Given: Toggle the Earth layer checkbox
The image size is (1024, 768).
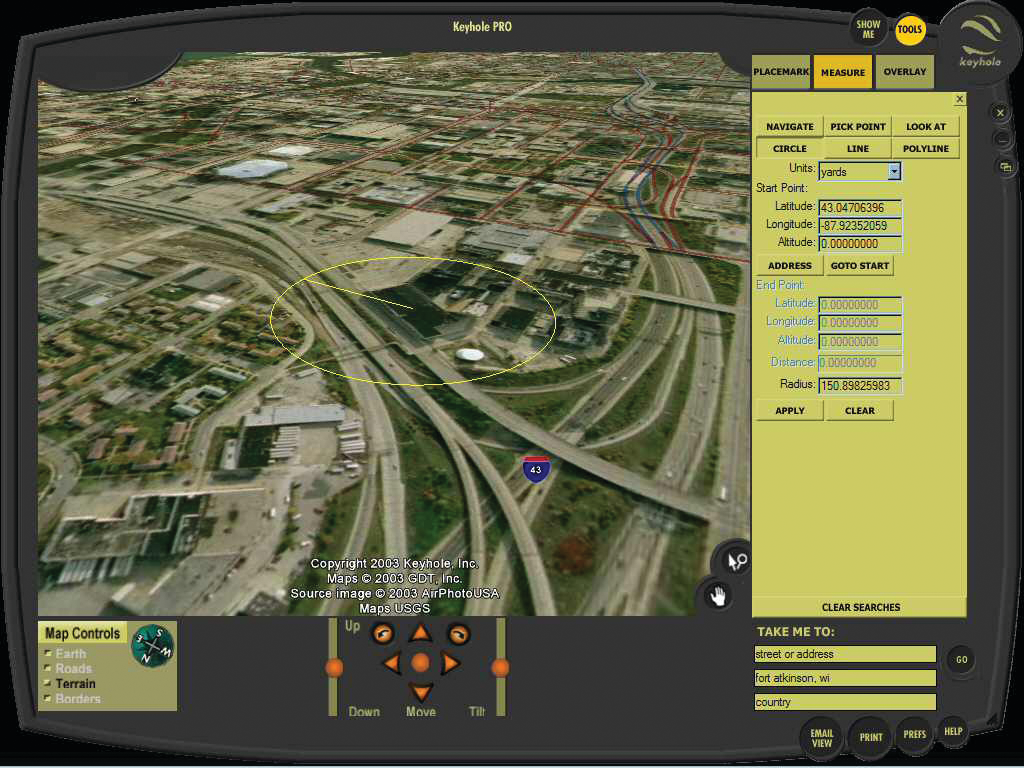Looking at the screenshot, I should (x=48, y=654).
